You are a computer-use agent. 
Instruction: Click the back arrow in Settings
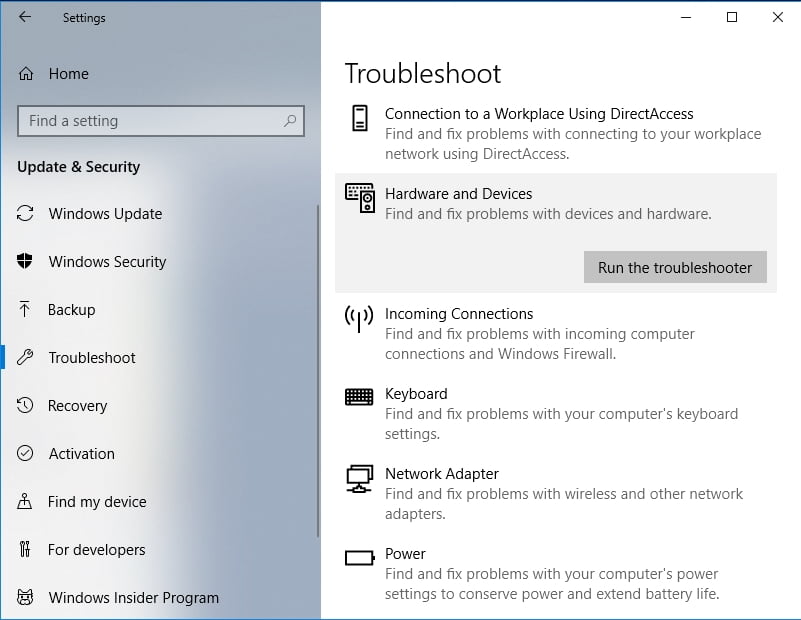tap(25, 17)
